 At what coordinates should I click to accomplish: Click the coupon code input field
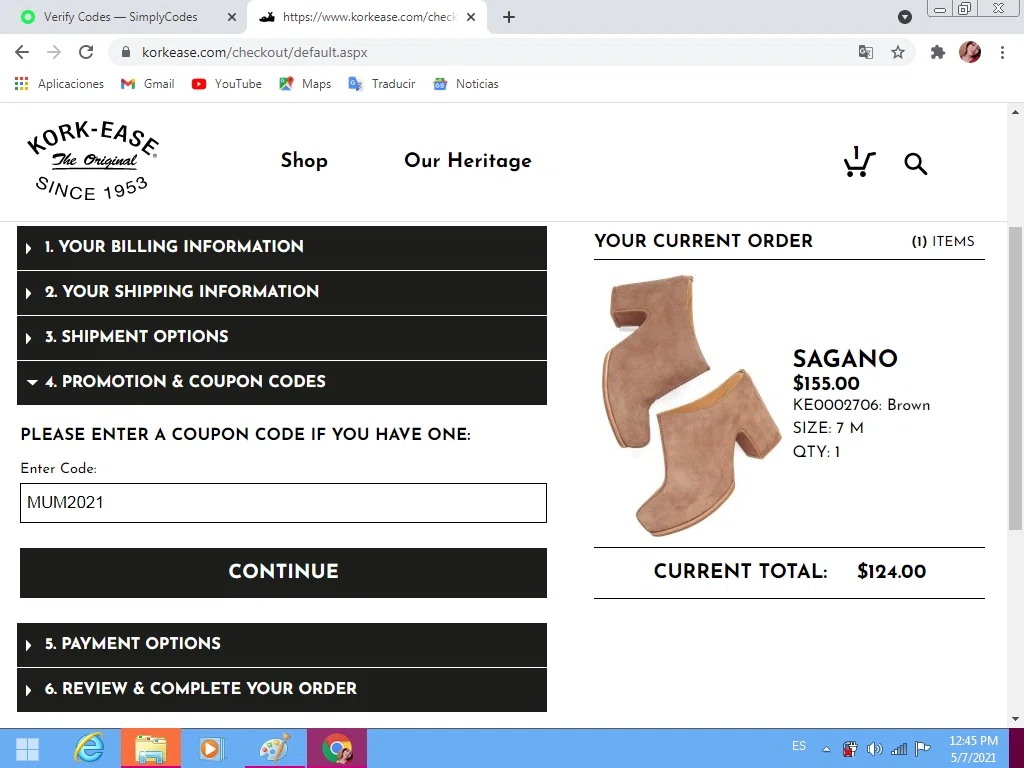point(283,503)
